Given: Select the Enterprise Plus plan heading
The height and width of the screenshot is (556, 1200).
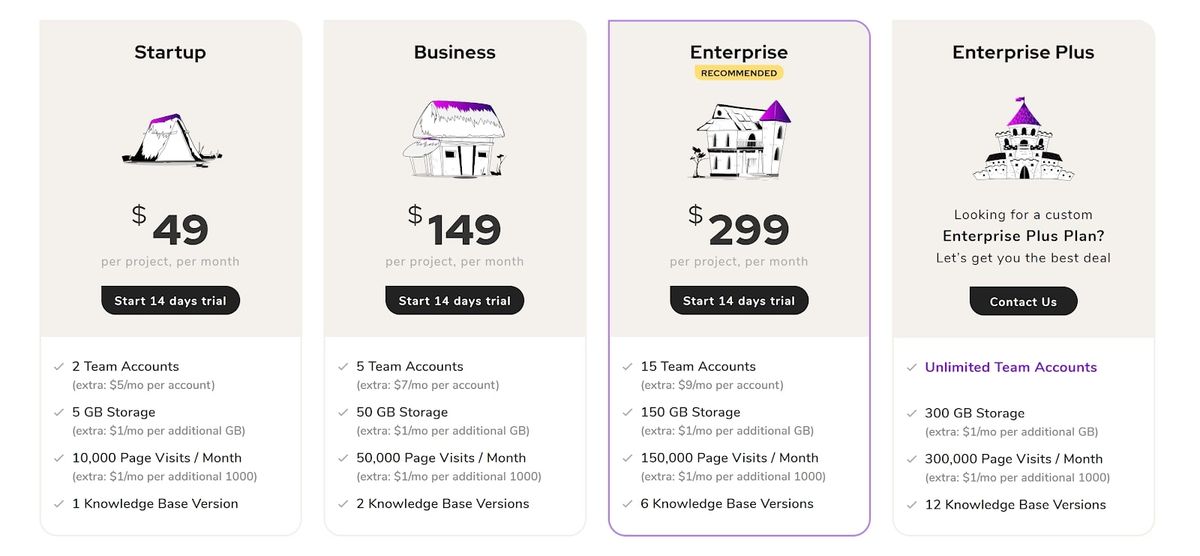Looking at the screenshot, I should coord(1023,52).
